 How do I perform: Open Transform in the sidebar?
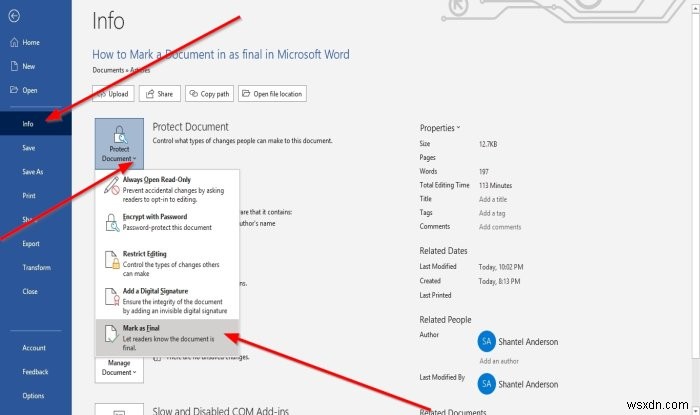(36, 267)
